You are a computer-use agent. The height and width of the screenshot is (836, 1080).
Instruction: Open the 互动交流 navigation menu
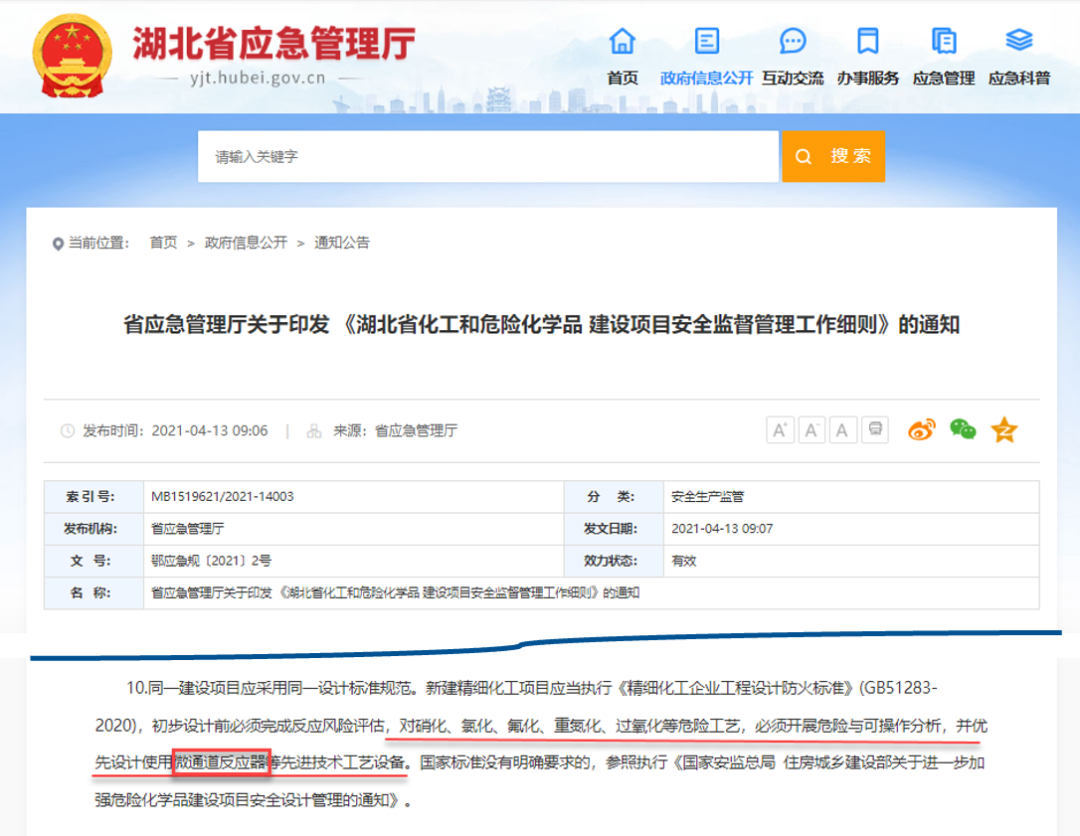click(x=793, y=79)
